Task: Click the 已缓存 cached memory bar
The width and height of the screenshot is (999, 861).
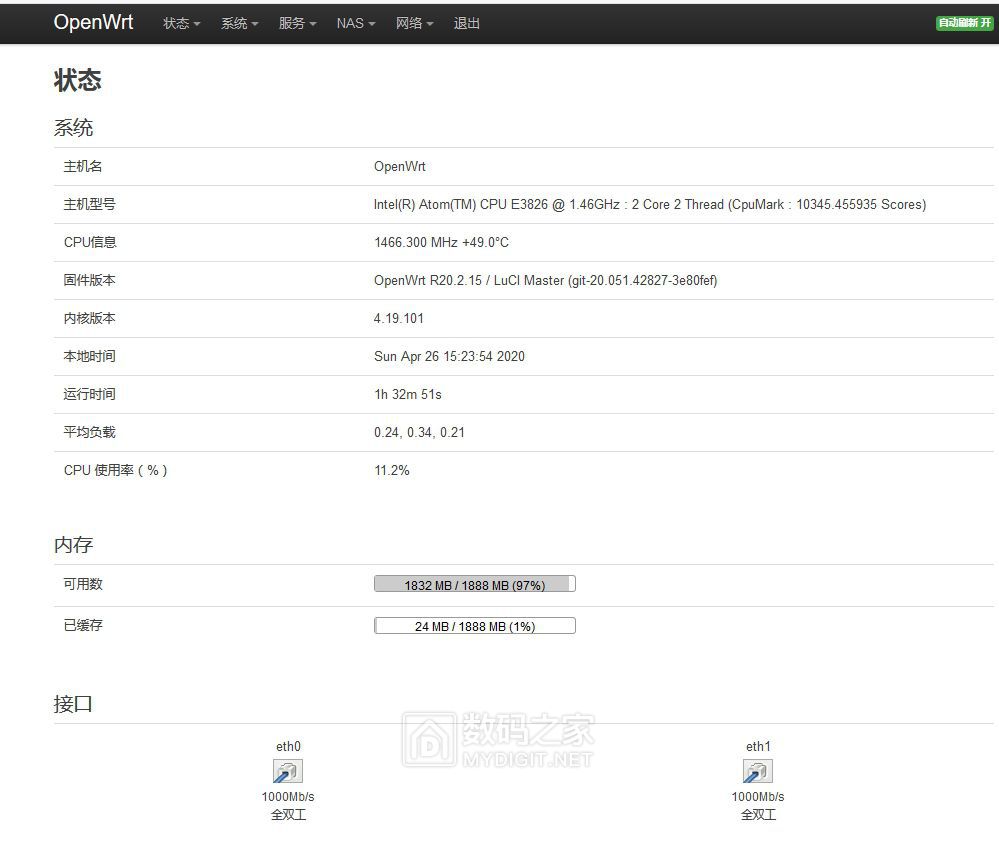Action: pos(474,627)
